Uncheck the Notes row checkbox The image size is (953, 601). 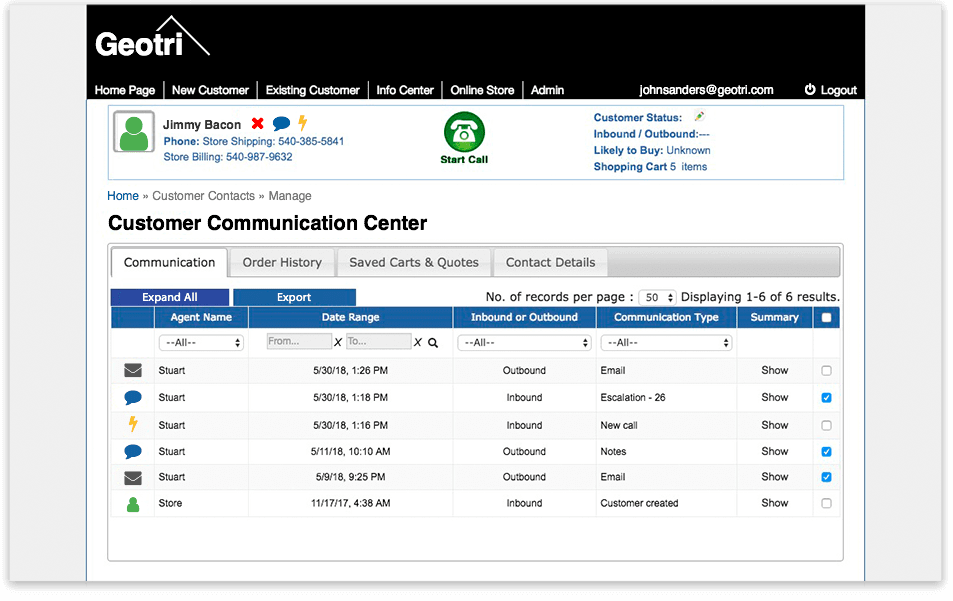coord(827,452)
